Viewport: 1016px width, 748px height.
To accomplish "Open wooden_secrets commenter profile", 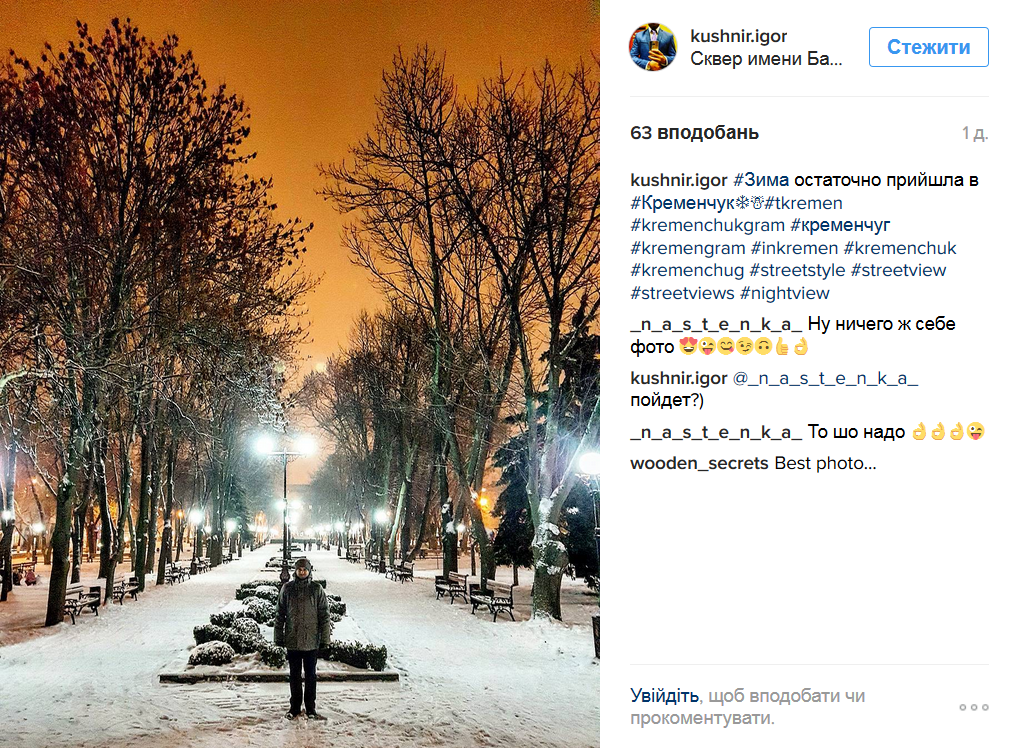I will coord(698,463).
